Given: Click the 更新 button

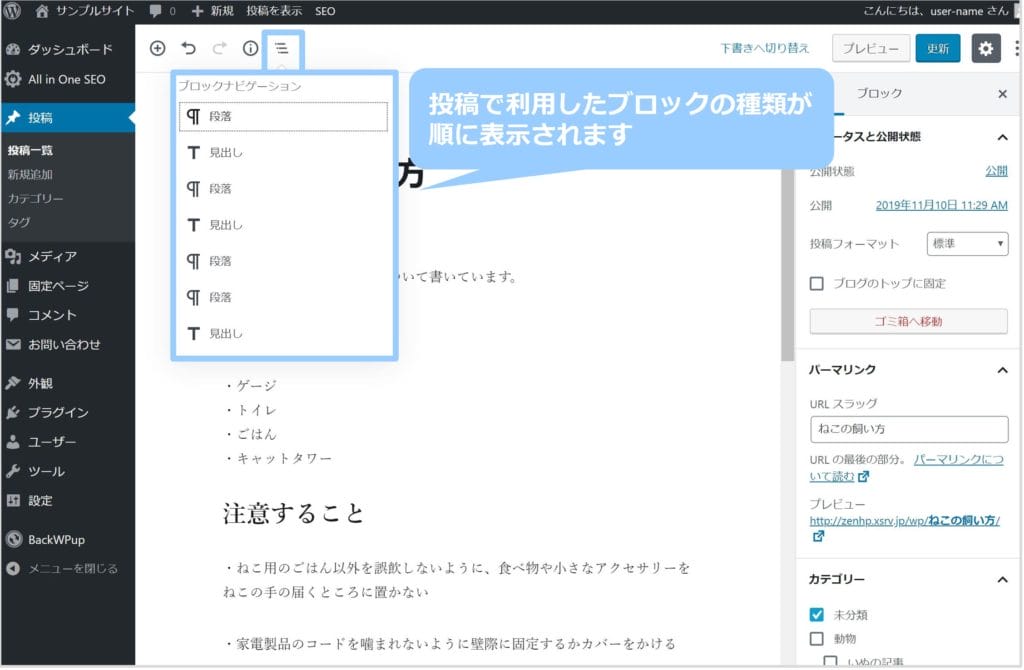Looking at the screenshot, I should coord(938,48).
